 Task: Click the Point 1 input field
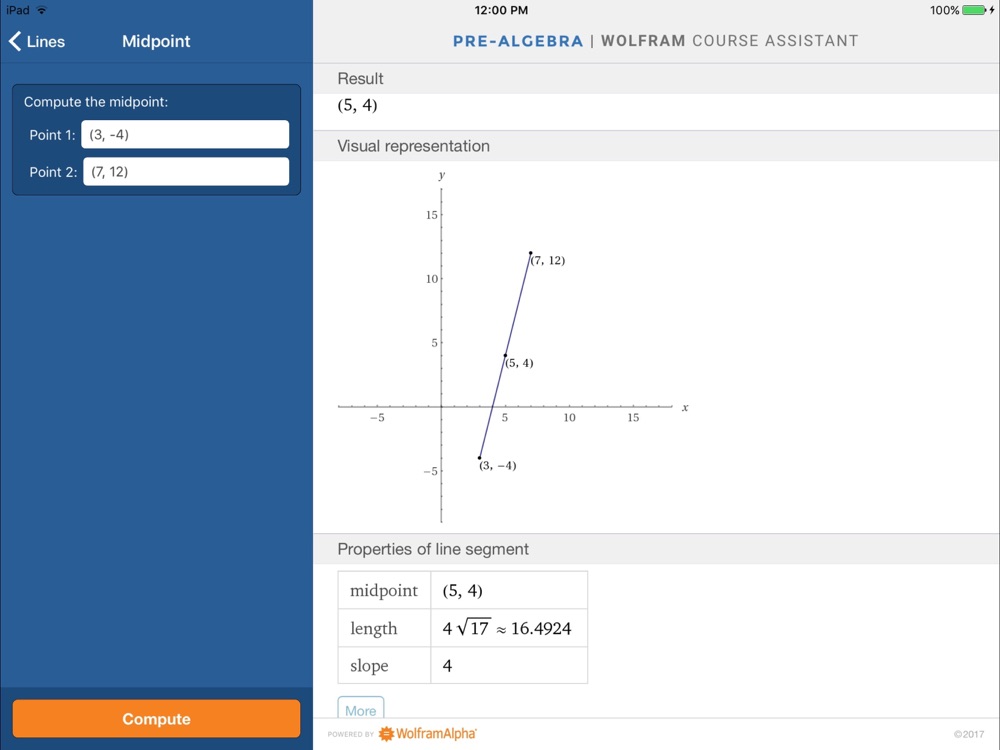pos(185,135)
